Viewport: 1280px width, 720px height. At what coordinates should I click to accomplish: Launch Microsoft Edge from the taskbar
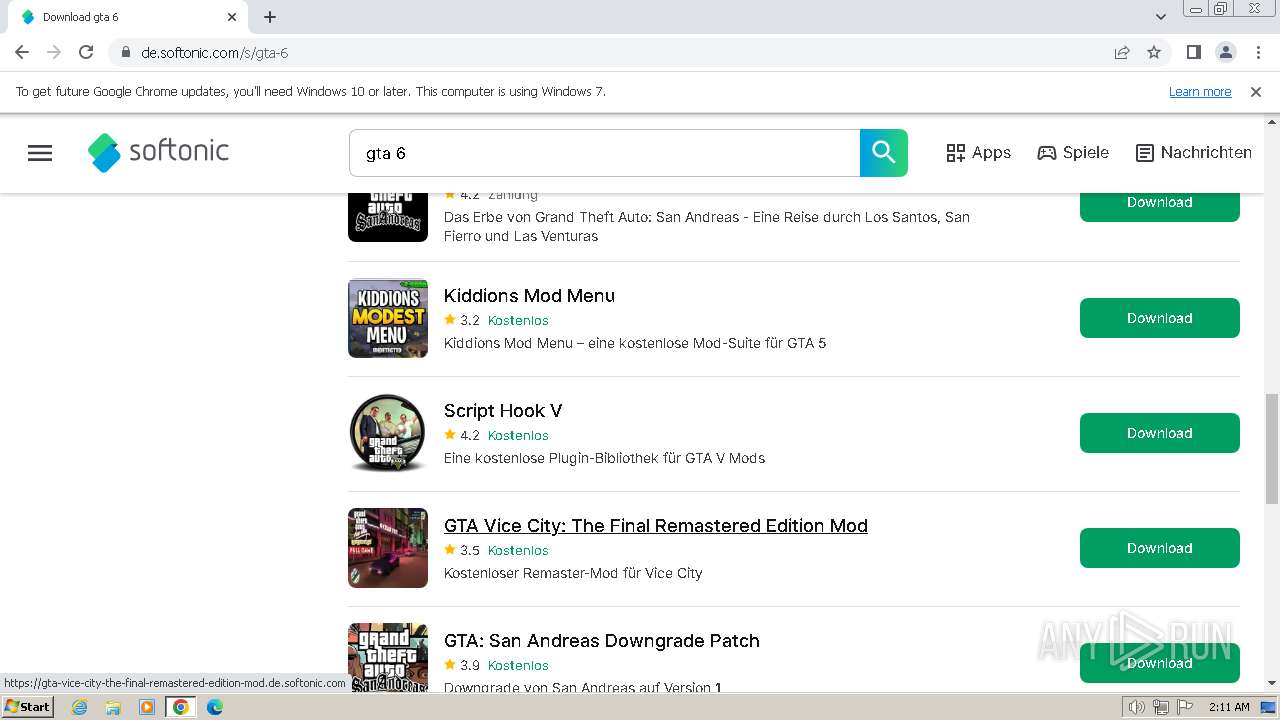tap(215, 707)
